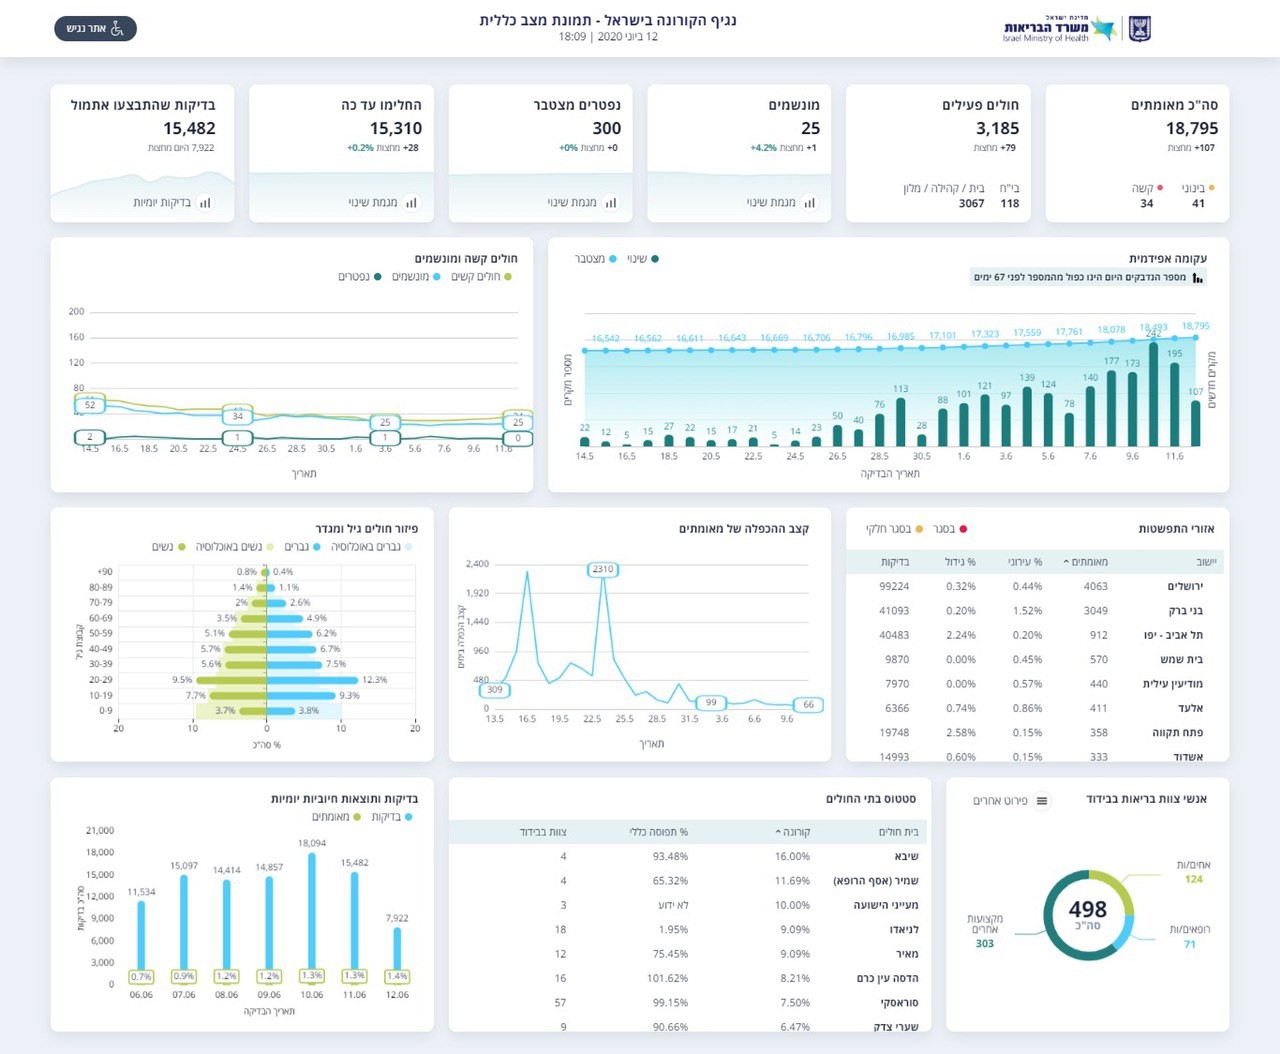
Task: Sort hospitals table by קורונה column
Action: point(792,832)
